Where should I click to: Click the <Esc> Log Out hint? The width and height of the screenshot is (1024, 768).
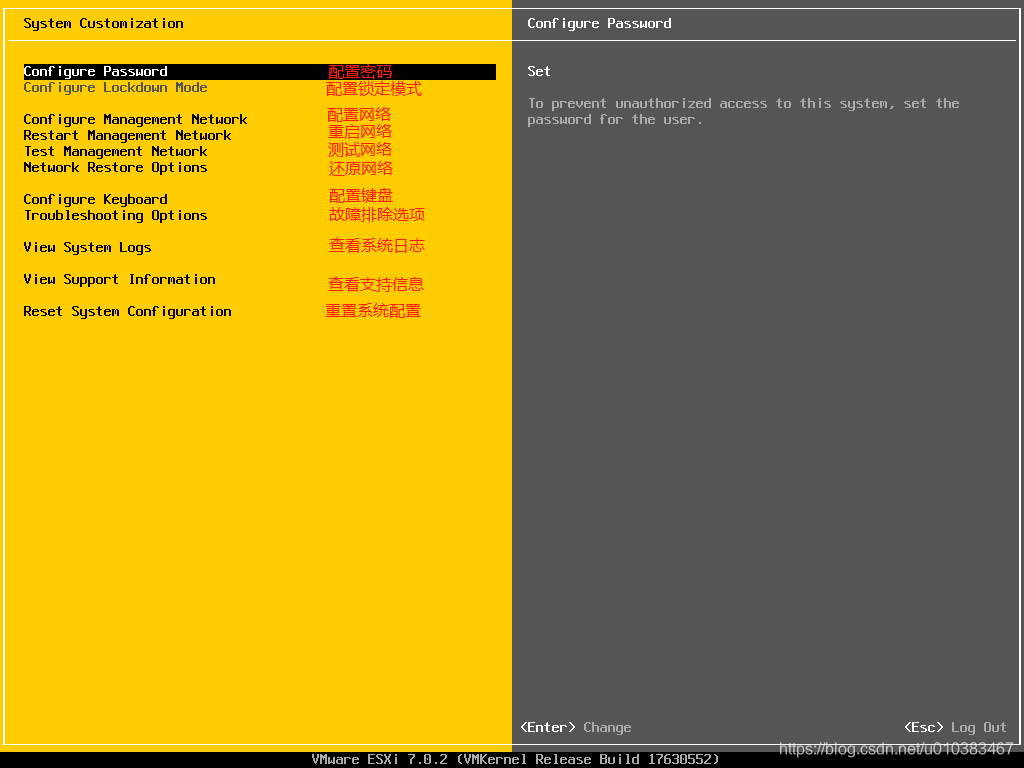pos(955,728)
